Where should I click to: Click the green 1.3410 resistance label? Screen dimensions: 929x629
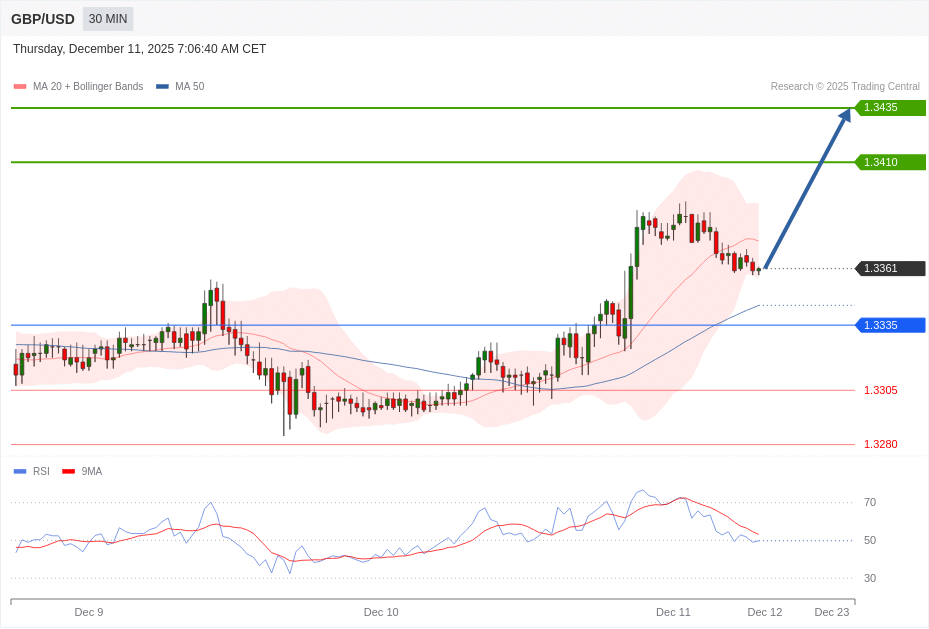[x=882, y=162]
